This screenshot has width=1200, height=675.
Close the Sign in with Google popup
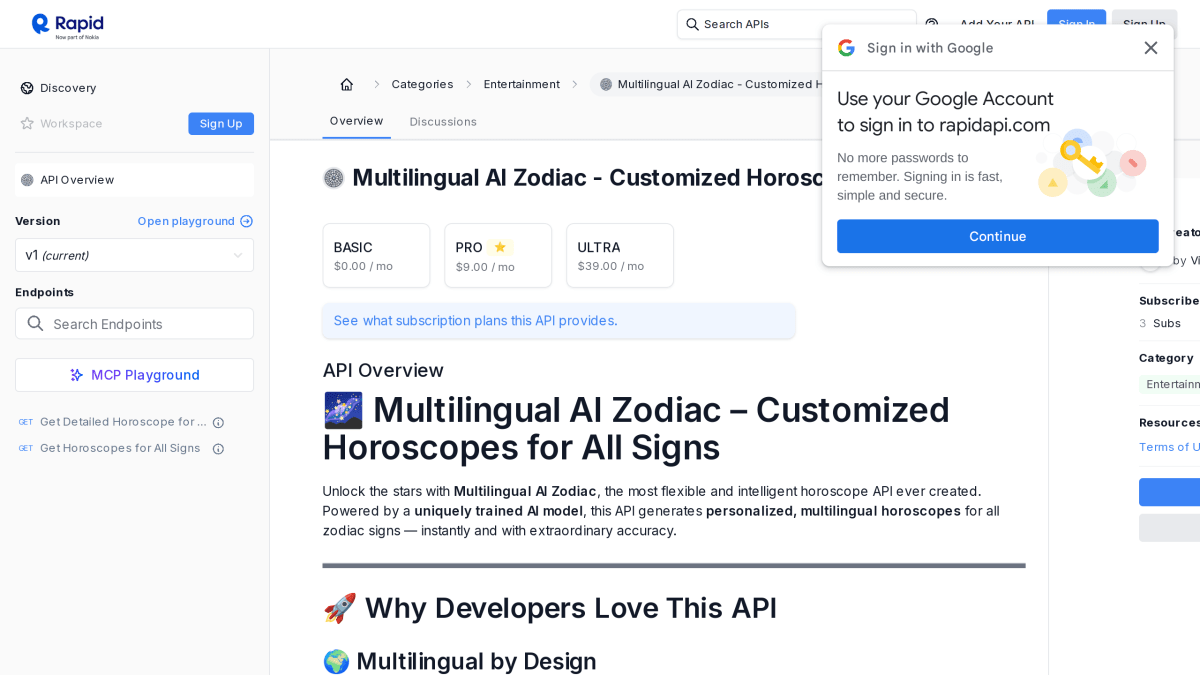(x=1151, y=48)
